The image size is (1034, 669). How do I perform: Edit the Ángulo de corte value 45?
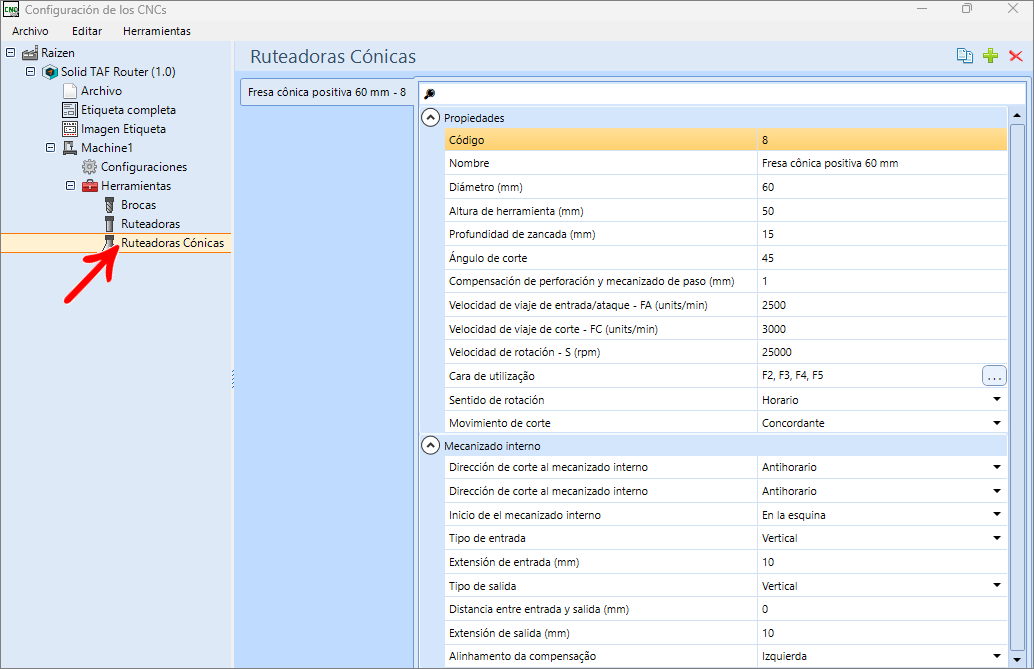coord(882,258)
